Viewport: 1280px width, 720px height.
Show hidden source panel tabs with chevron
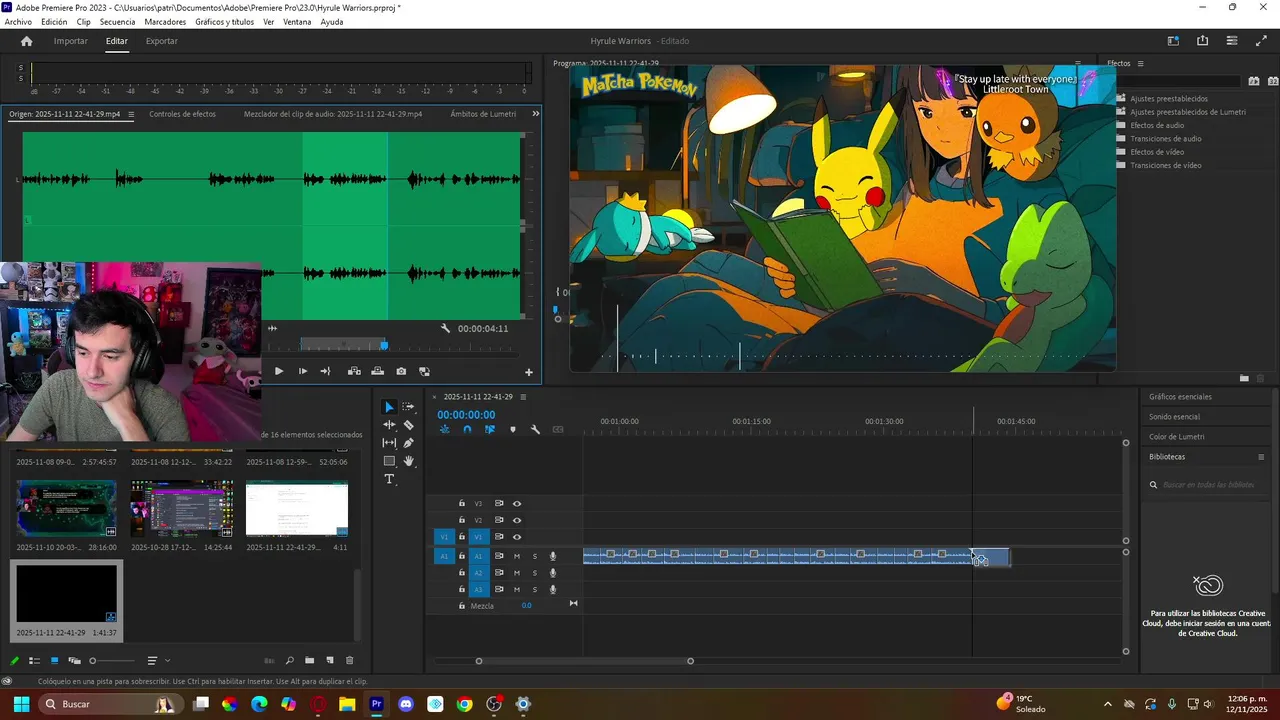pyautogui.click(x=535, y=114)
